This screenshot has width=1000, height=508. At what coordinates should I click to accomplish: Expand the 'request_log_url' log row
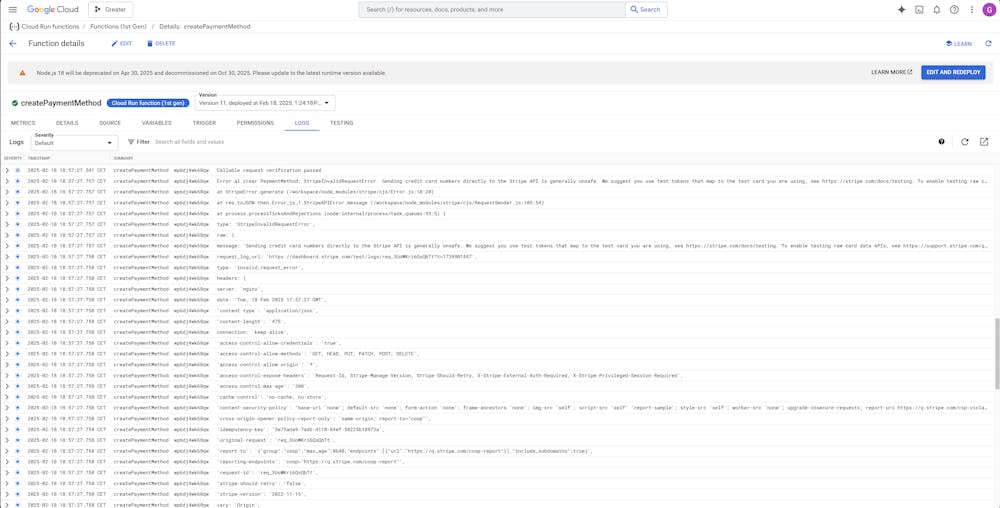(7, 256)
